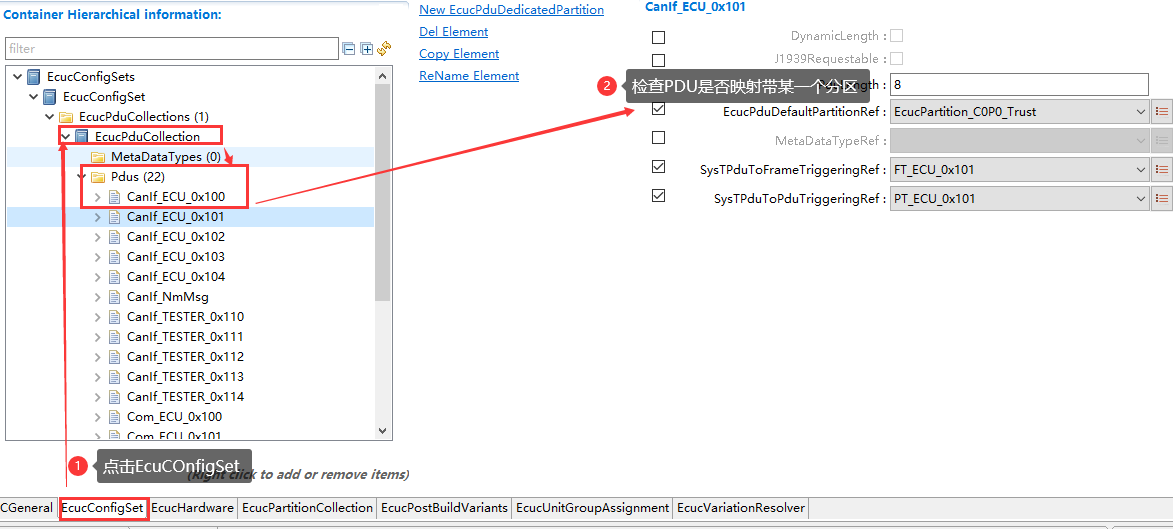Toggle the MetaDataTypeRef enable checkbox

coord(658,138)
